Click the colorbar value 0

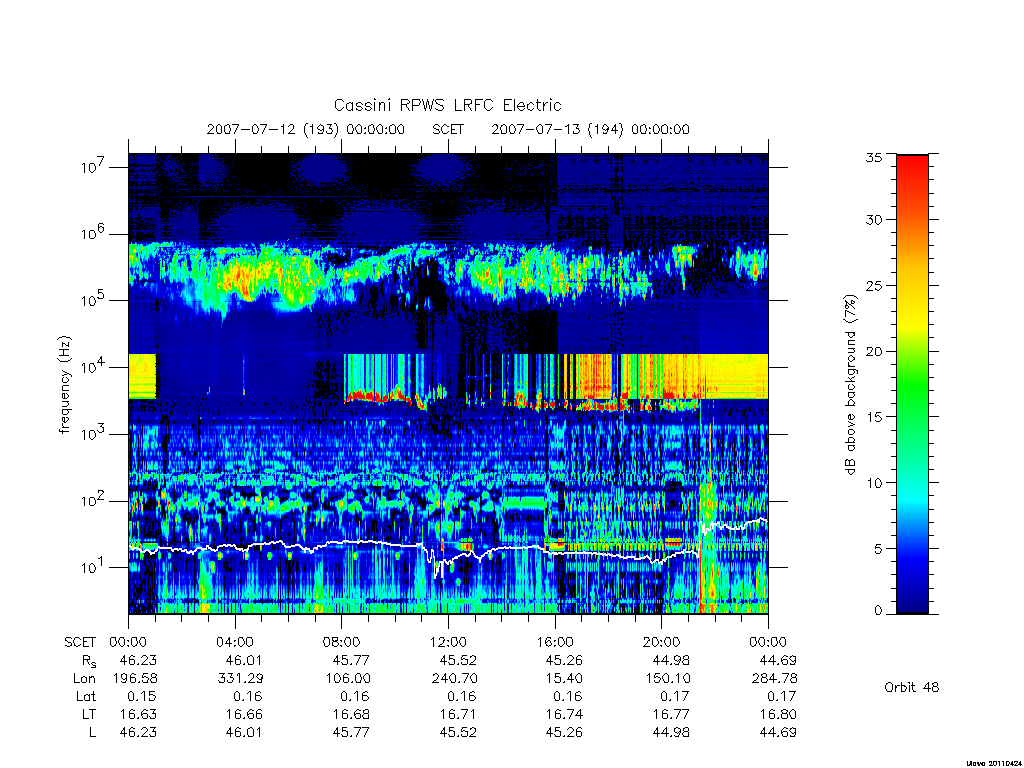pyautogui.click(x=878, y=610)
